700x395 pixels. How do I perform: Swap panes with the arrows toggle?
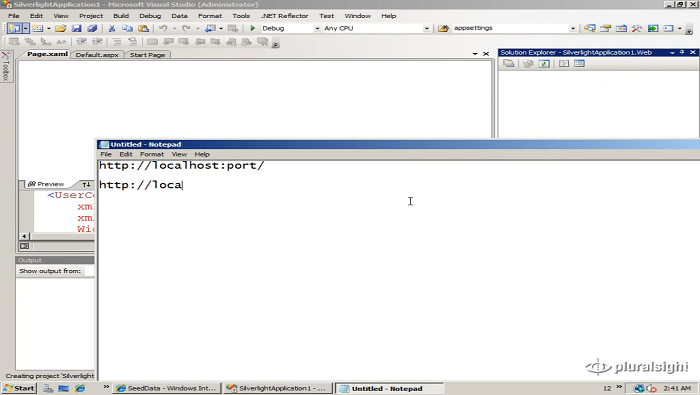pos(86,184)
